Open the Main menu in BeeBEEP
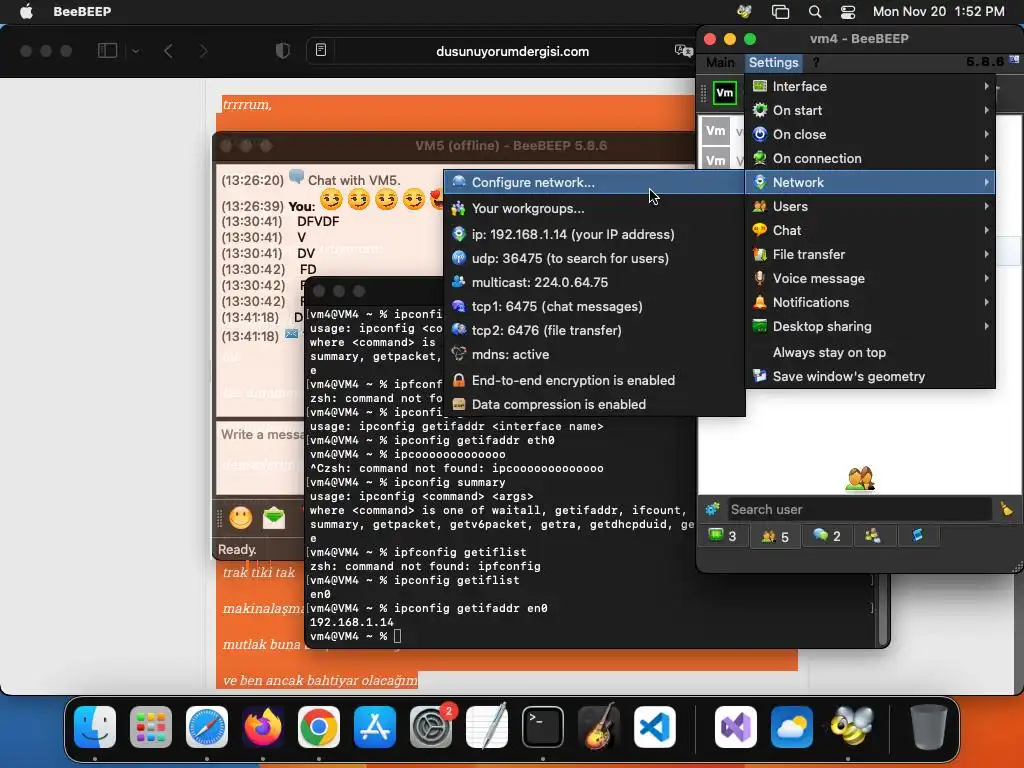Image resolution: width=1024 pixels, height=768 pixels. click(x=720, y=63)
